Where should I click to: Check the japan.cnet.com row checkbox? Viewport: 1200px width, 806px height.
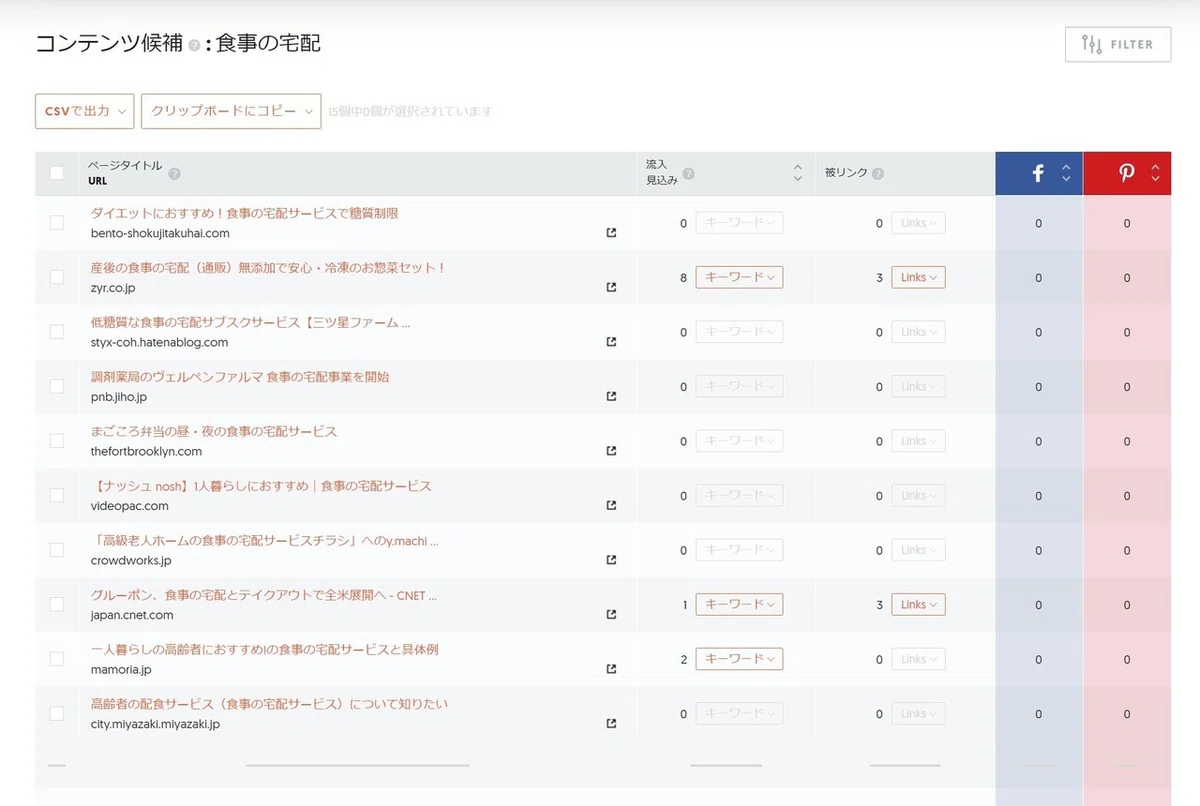(57, 604)
